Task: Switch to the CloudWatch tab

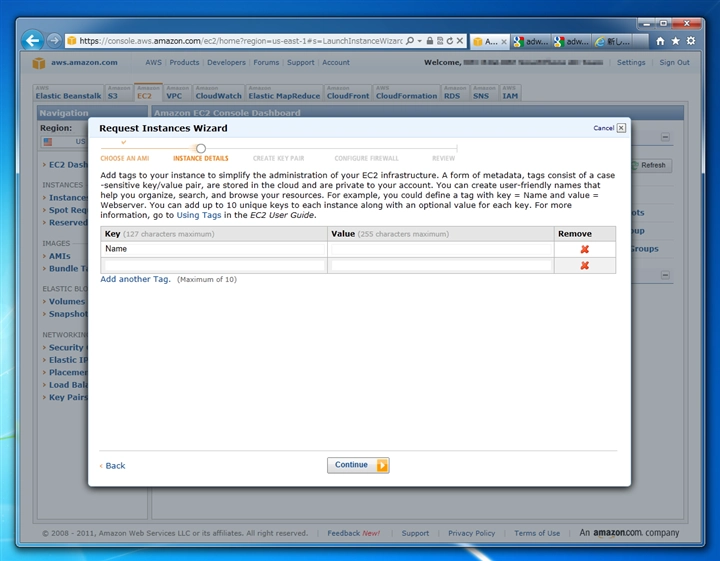Action: pos(218,93)
